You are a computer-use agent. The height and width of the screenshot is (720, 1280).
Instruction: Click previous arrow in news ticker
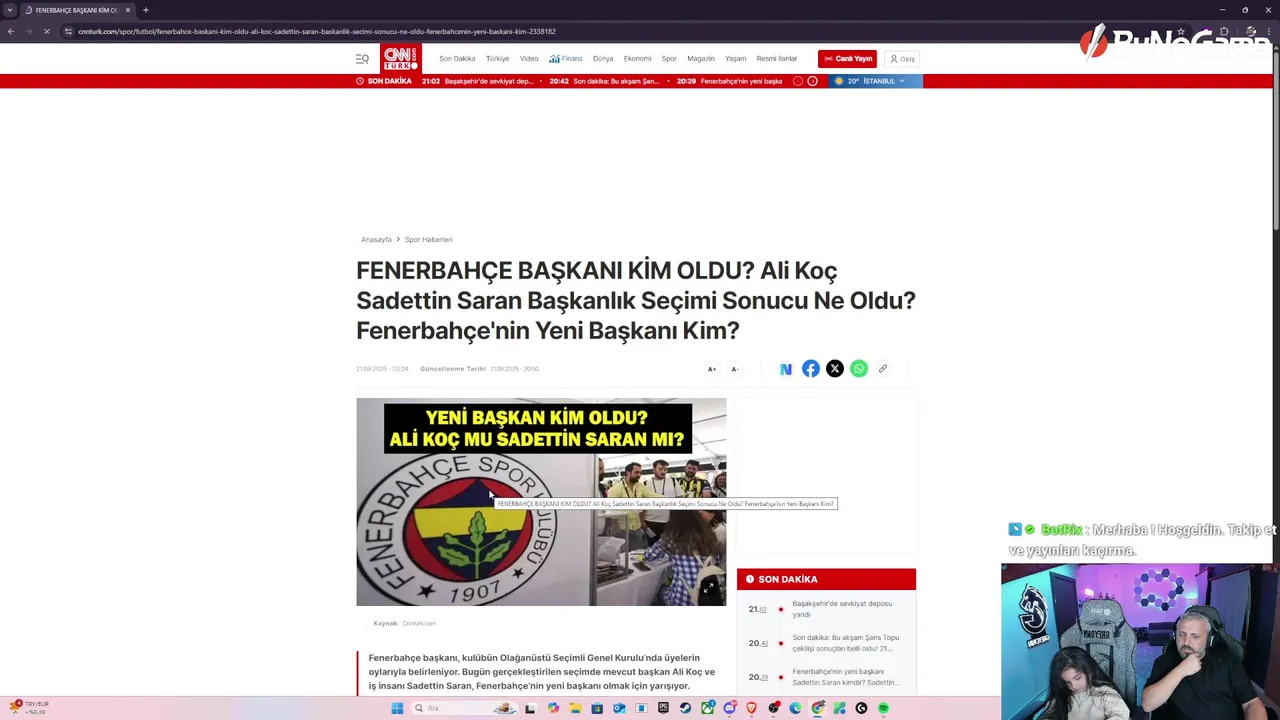coord(798,81)
